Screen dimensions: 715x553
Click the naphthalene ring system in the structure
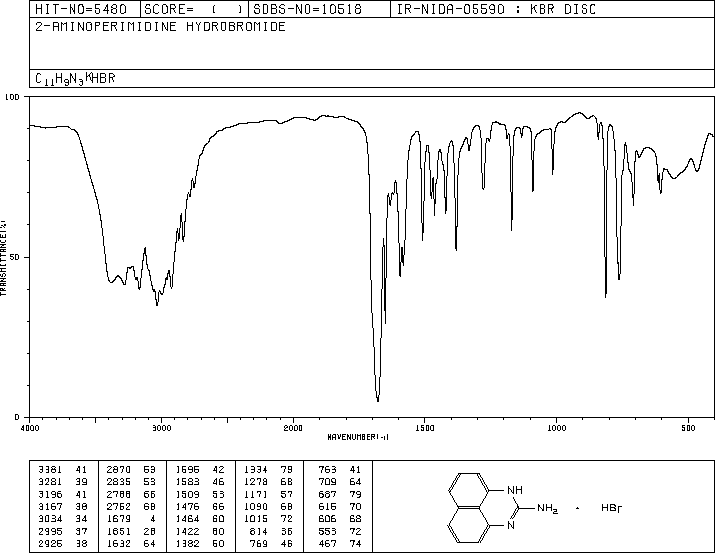coord(470,508)
